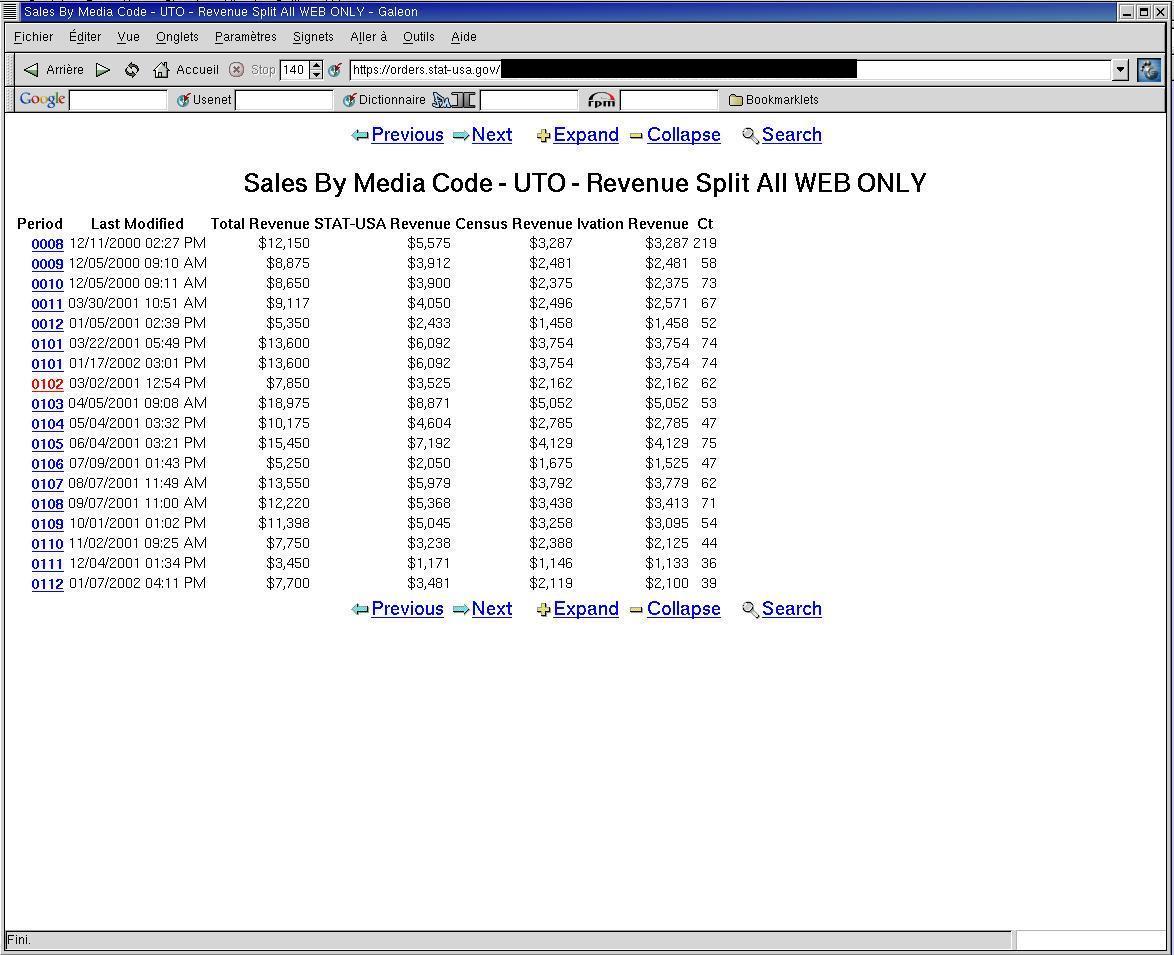1174x955 pixels.
Task: Click the top Next link
Action: click(x=491, y=135)
